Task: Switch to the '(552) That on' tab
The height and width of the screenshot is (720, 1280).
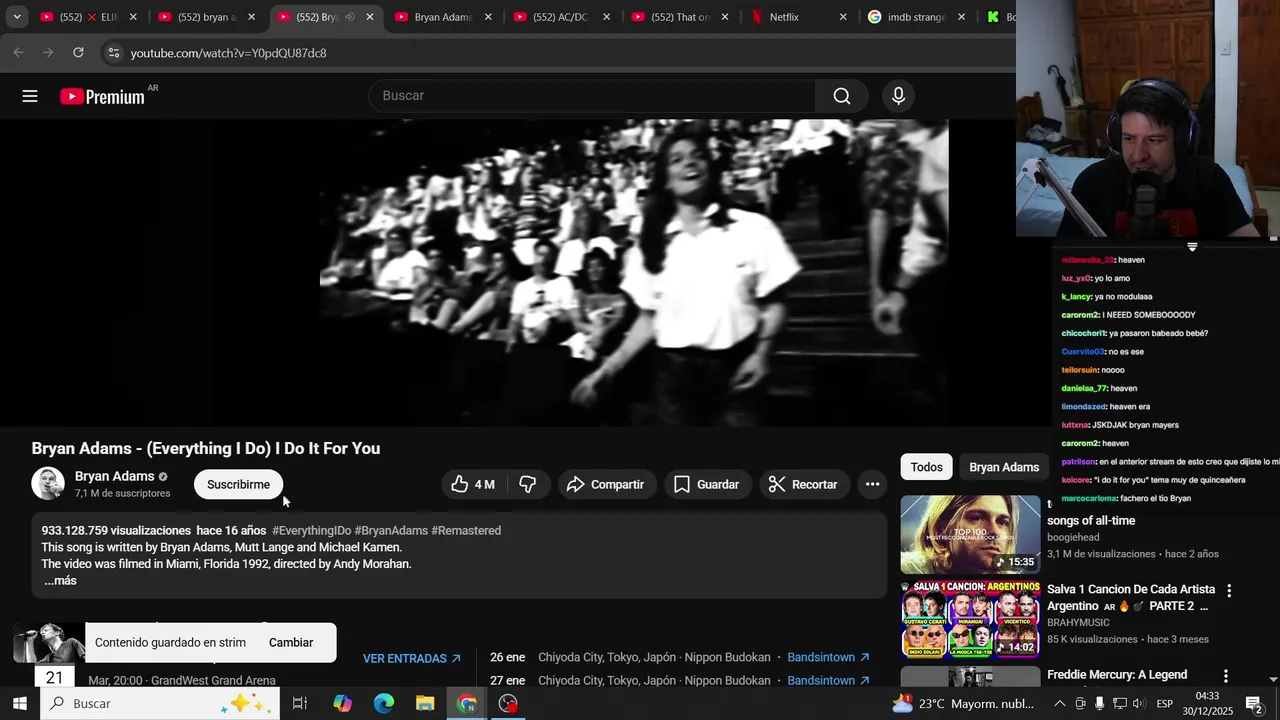Action: click(x=678, y=17)
